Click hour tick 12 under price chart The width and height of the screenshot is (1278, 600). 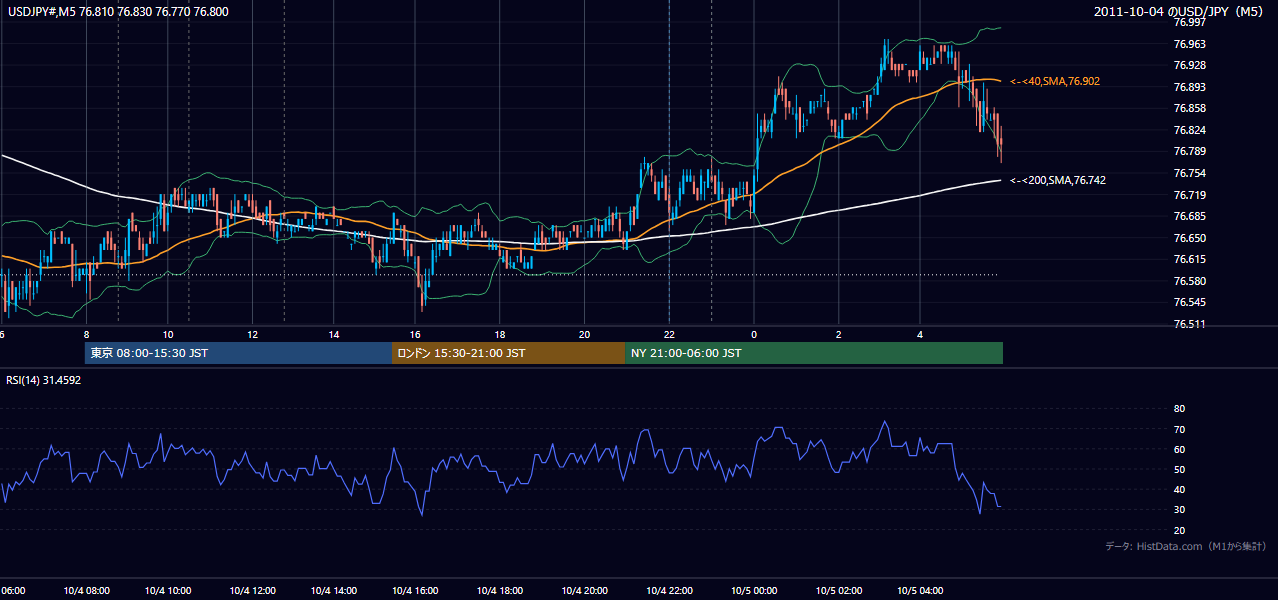[x=252, y=335]
